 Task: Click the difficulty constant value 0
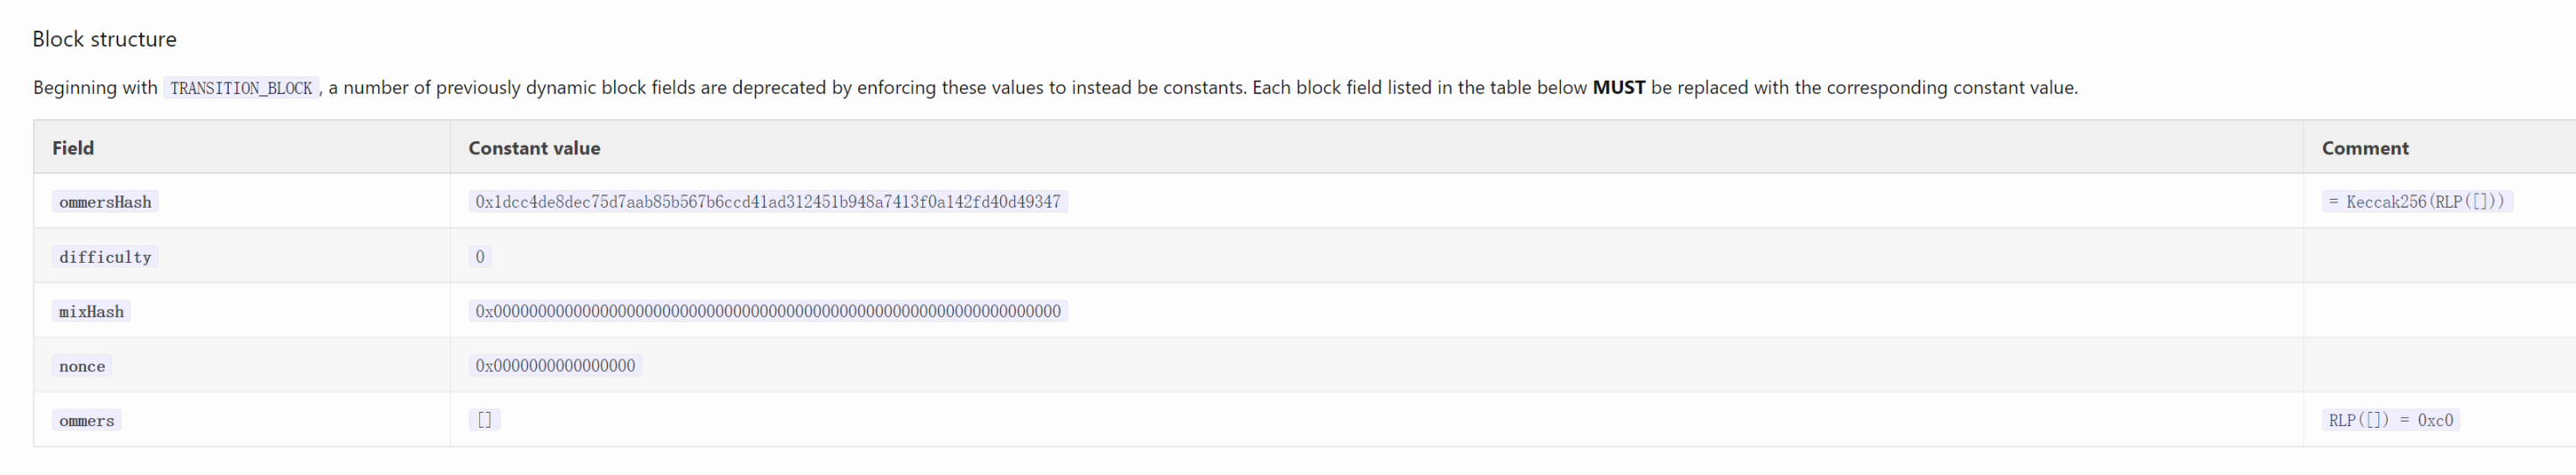[x=480, y=257]
